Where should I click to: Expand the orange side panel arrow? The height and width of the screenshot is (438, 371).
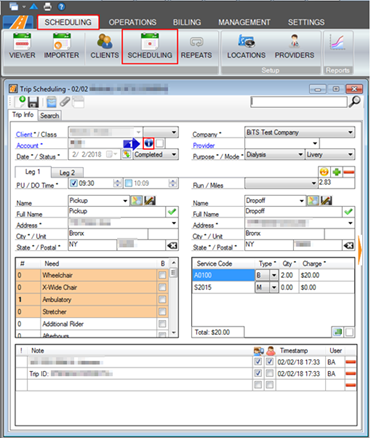pos(360,250)
